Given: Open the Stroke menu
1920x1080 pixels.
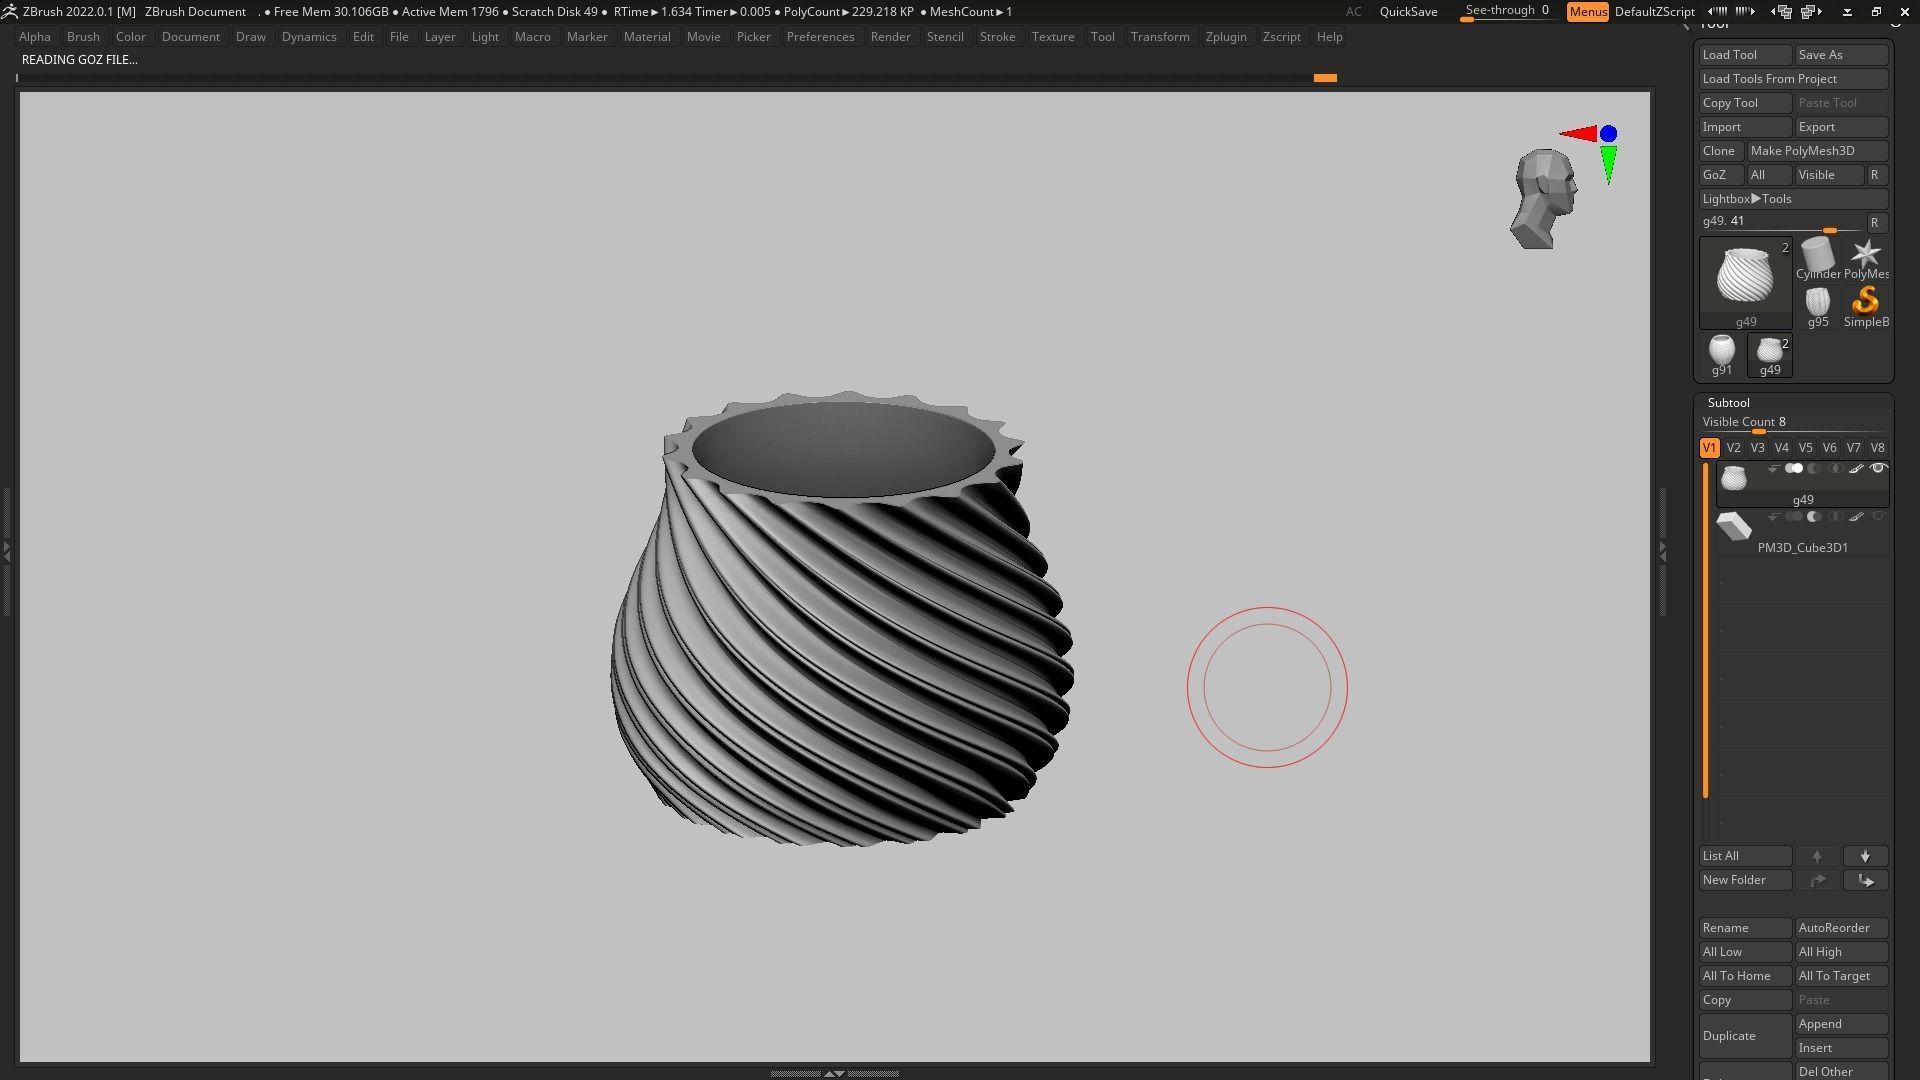Looking at the screenshot, I should pyautogui.click(x=997, y=37).
